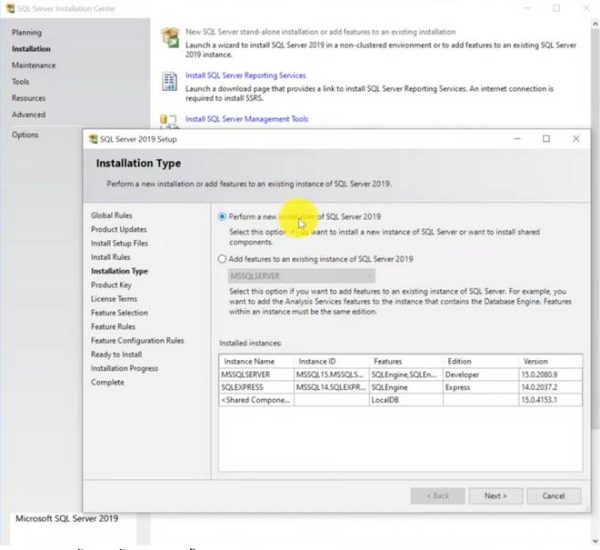Click Install SQL Server Reporting Services link

tap(246, 75)
